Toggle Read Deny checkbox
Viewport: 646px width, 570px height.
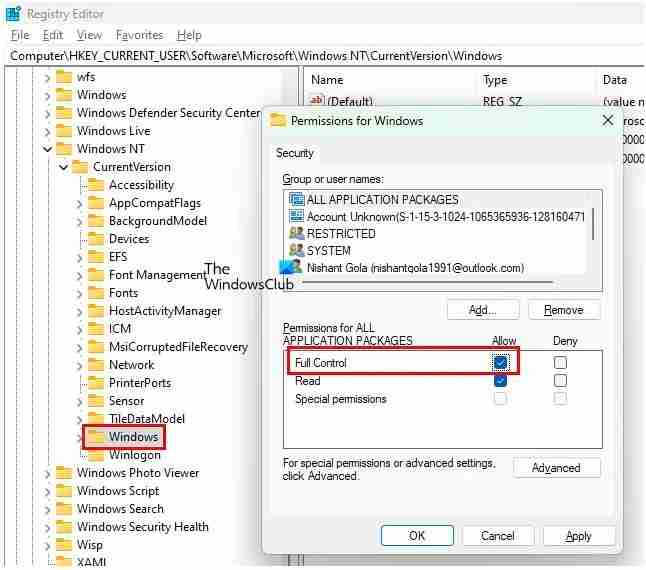pos(560,381)
